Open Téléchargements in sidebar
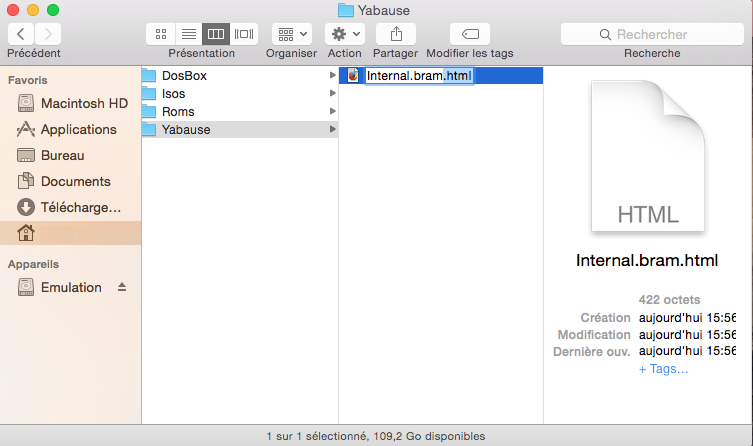This screenshot has height=446, width=753. [72, 207]
